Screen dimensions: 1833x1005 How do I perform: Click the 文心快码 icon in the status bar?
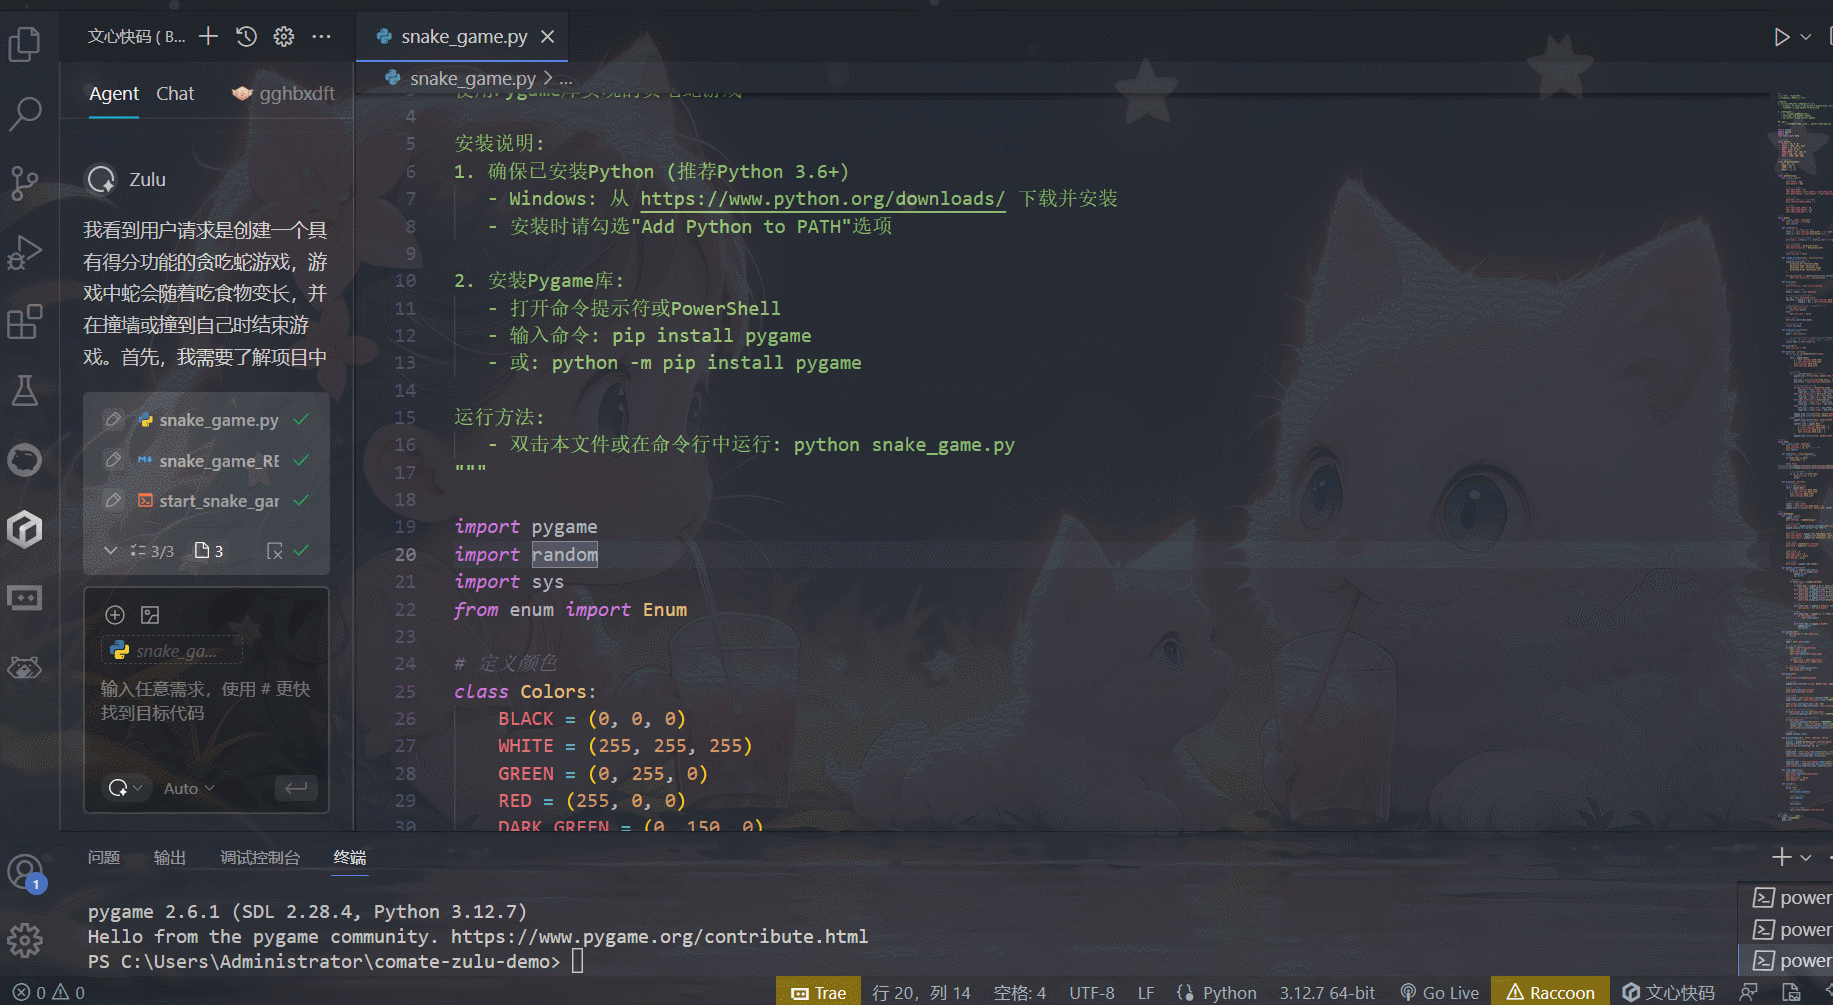point(1670,992)
